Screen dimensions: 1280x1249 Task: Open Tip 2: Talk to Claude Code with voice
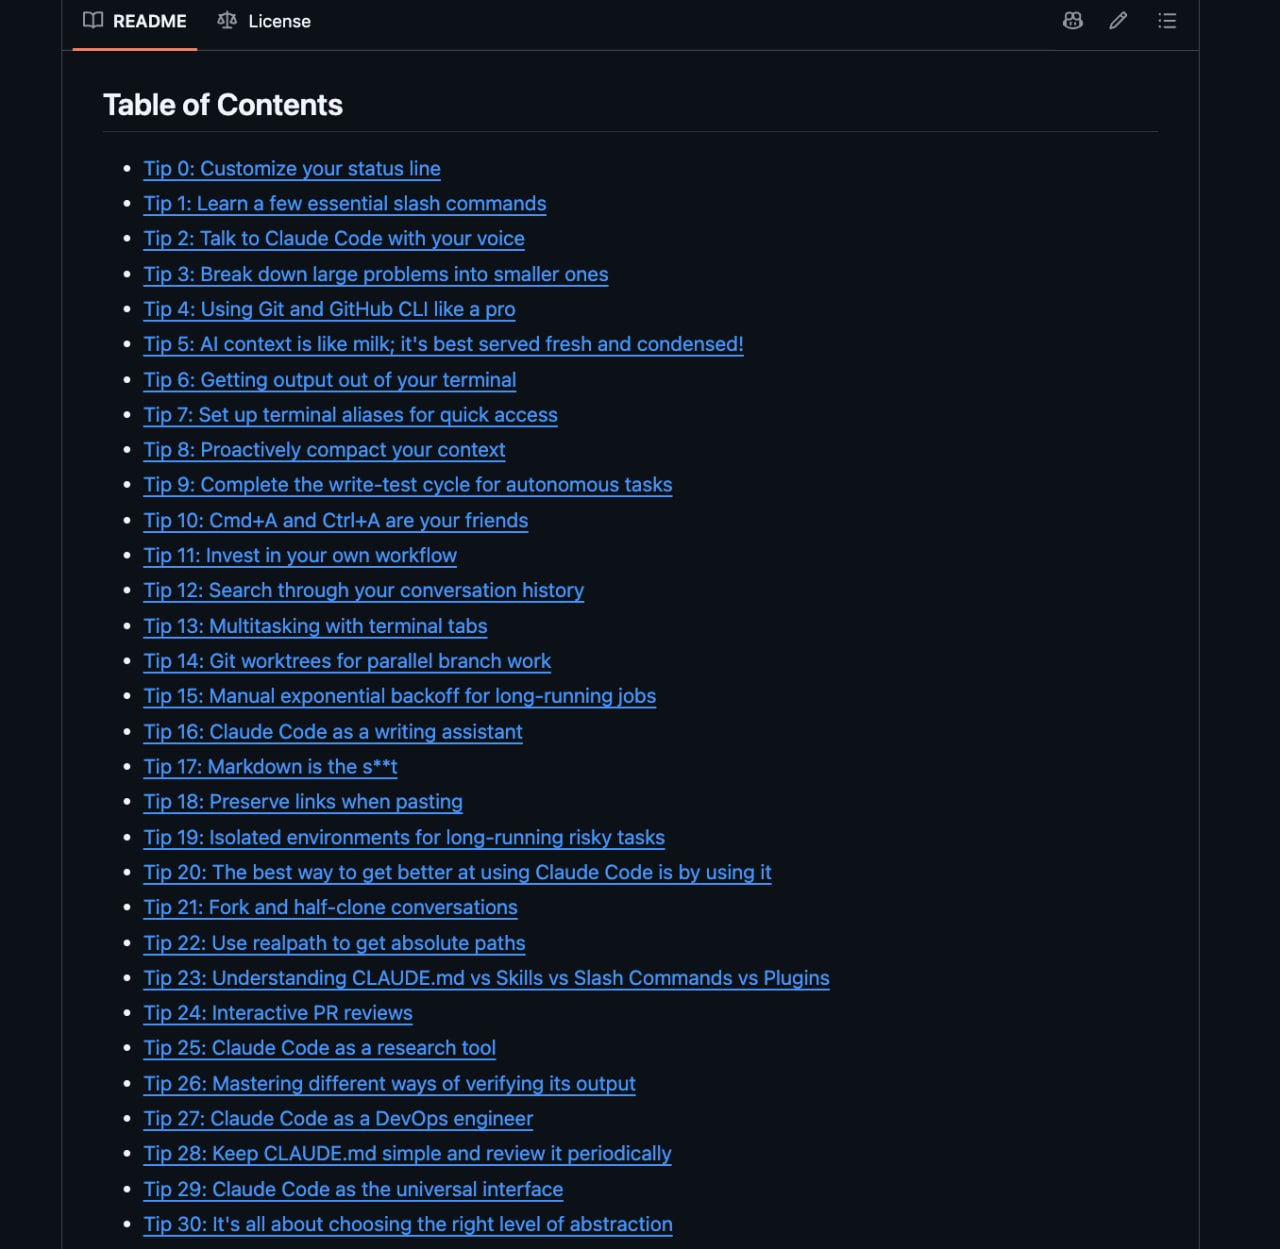pyautogui.click(x=334, y=238)
